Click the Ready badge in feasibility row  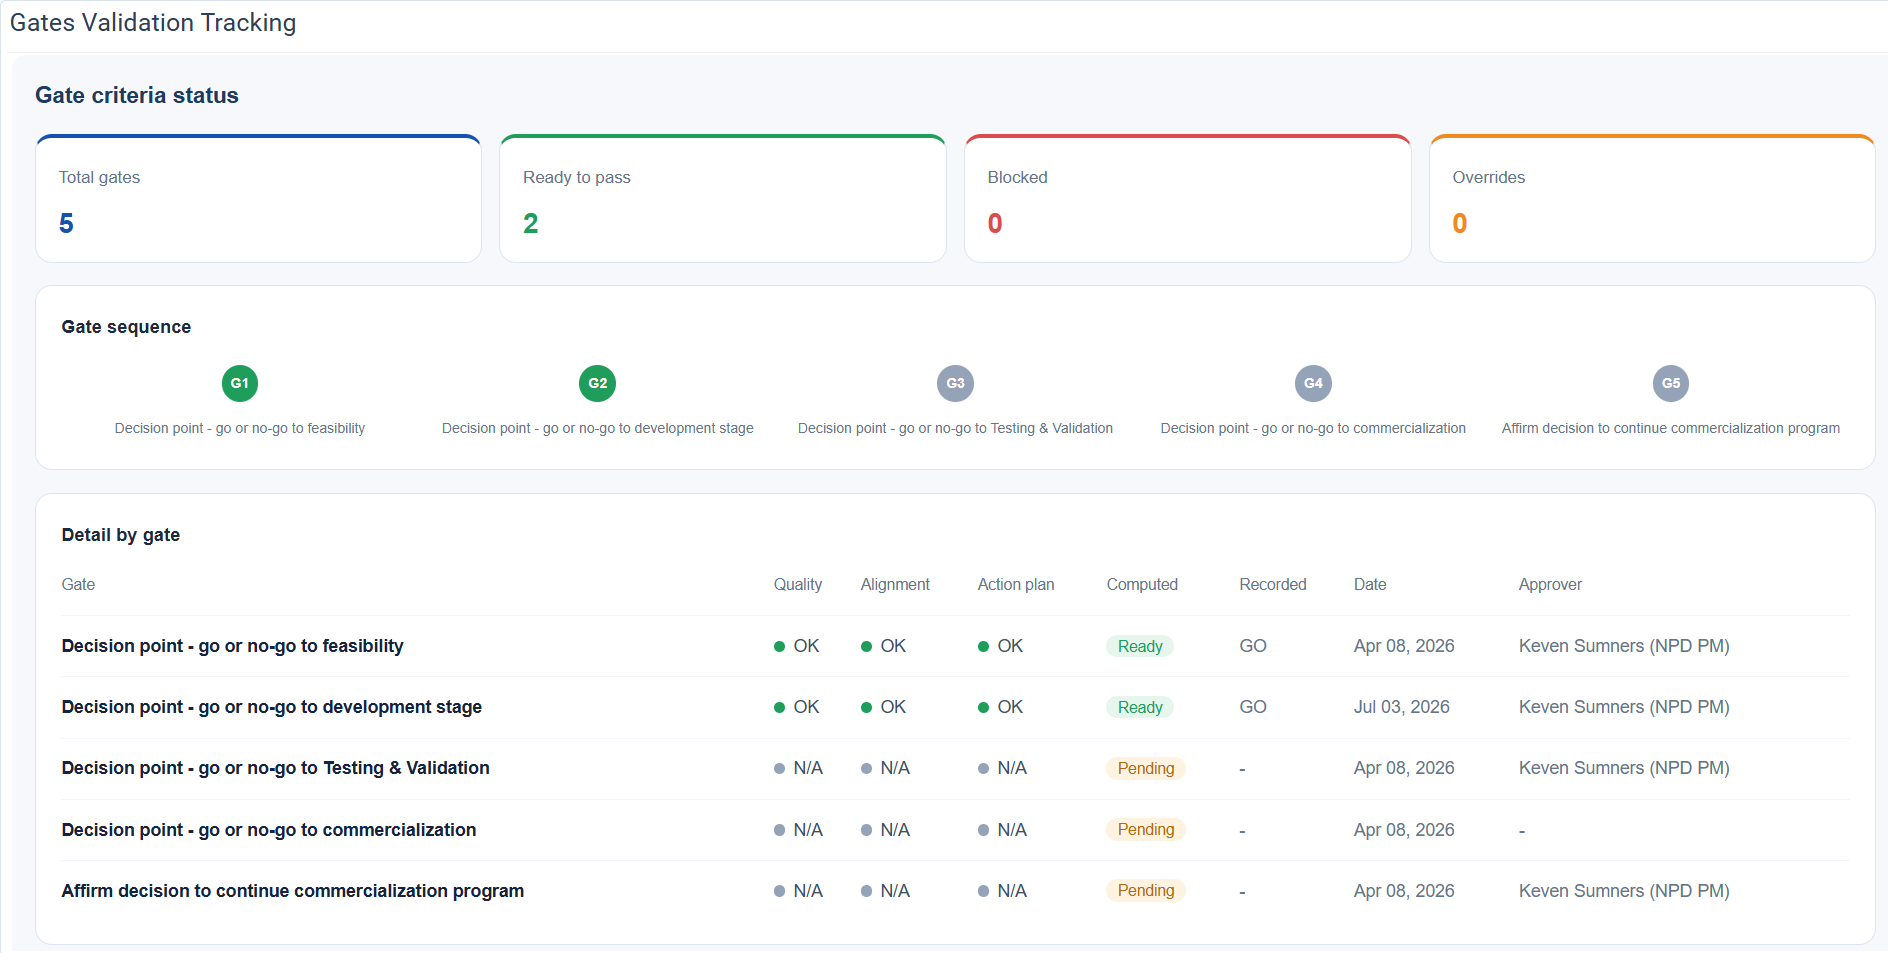coord(1140,646)
